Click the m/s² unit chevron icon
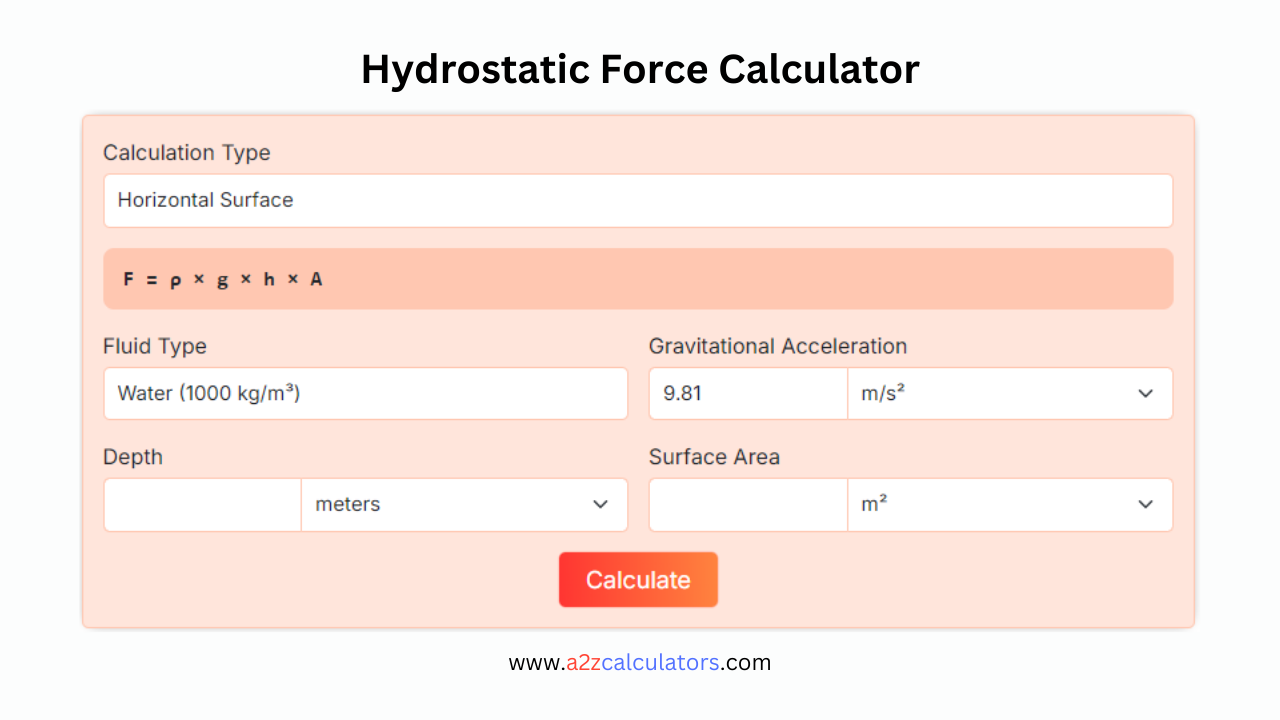1280x720 pixels. (x=1145, y=393)
